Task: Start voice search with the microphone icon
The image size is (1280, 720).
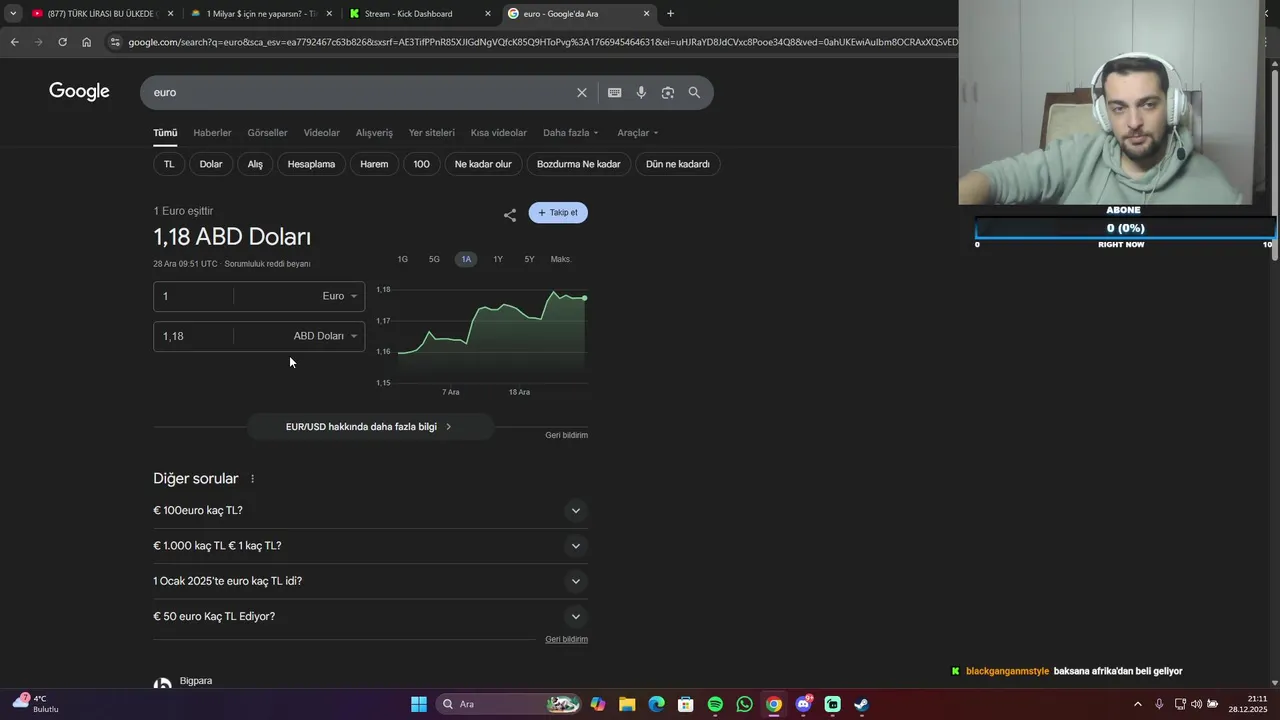Action: click(x=641, y=93)
